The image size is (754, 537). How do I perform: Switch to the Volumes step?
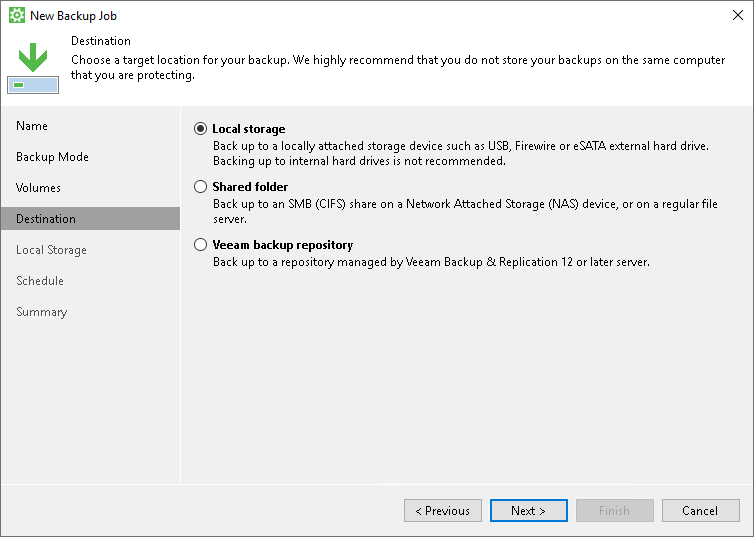point(38,188)
